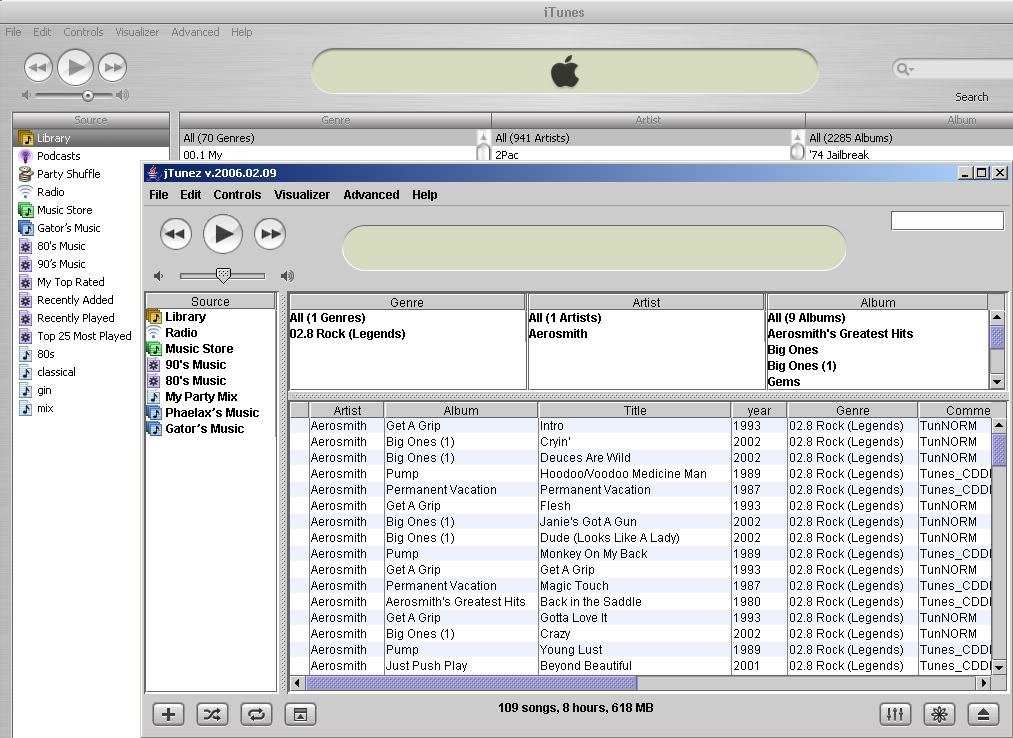This screenshot has width=1013, height=738.
Task: Select the Radio icon in jTunez Source list
Action: click(154, 333)
